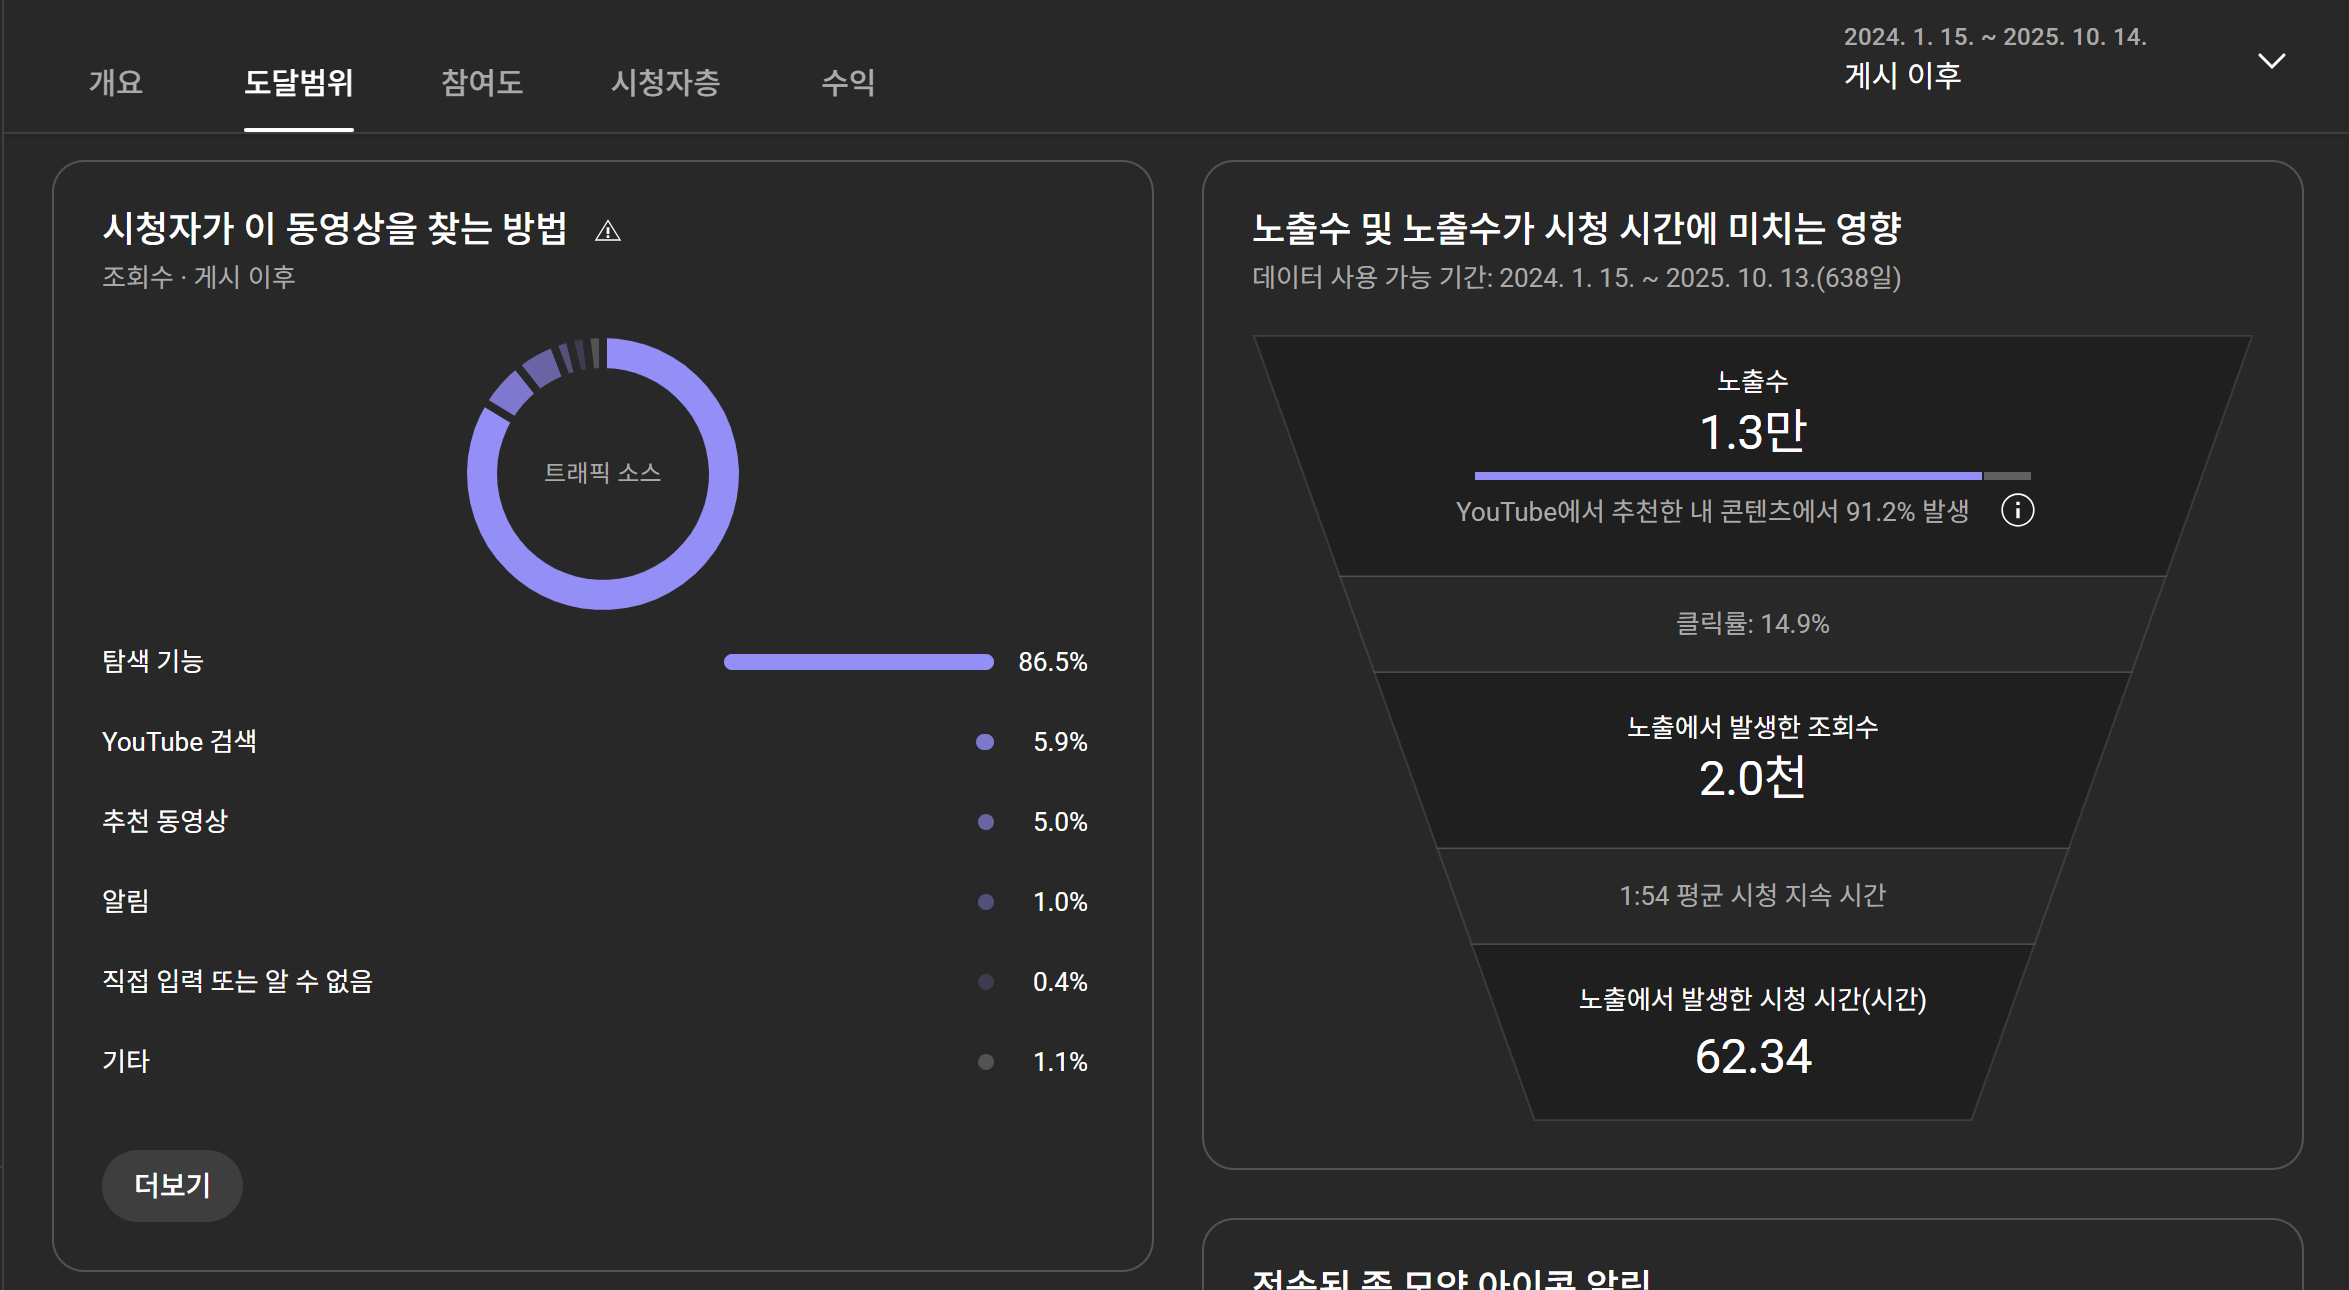Select the 도달범위 tab

coord(298,82)
